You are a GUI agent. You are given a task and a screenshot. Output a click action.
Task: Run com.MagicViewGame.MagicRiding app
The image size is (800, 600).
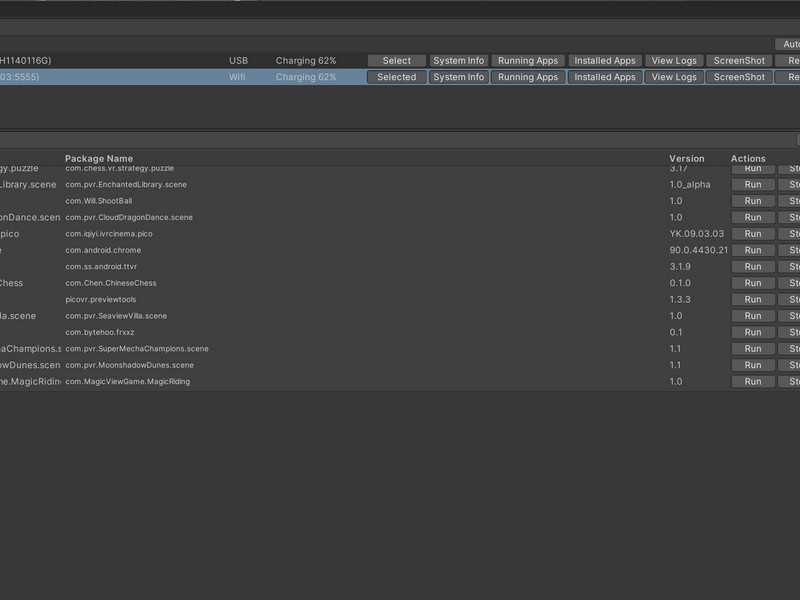point(753,382)
